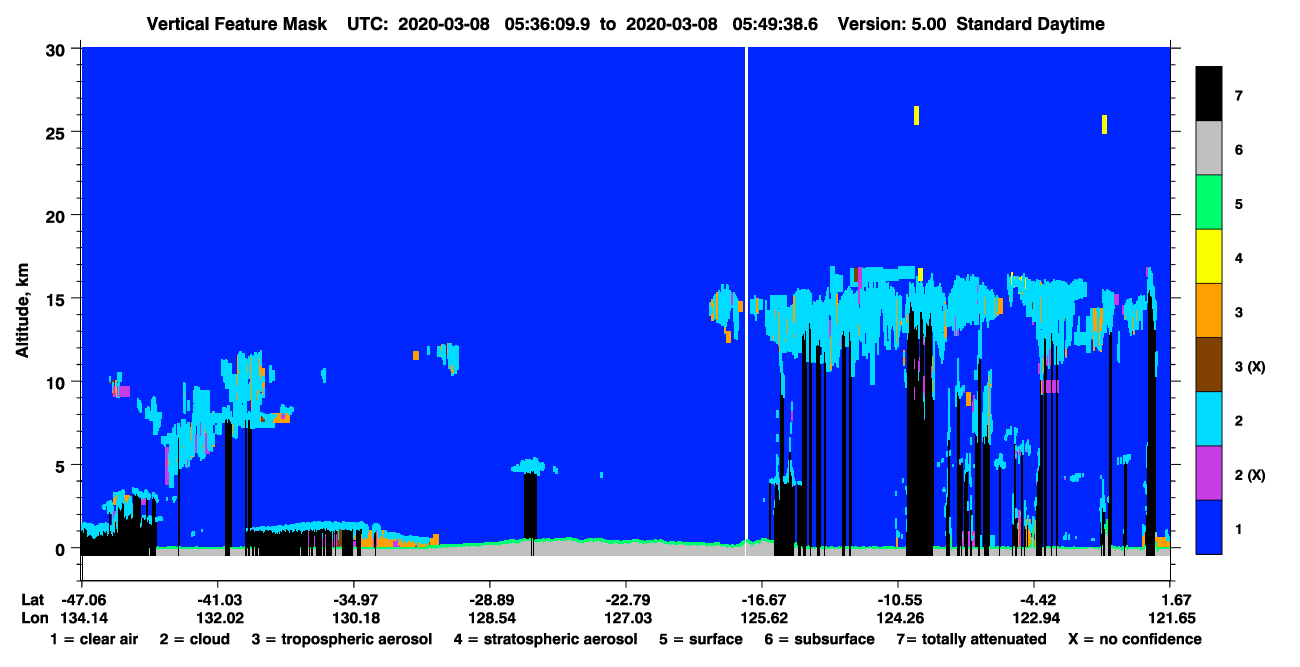Click the end time '05:49:38.6' in title
This screenshot has width=1300, height=667.
tap(775, 24)
